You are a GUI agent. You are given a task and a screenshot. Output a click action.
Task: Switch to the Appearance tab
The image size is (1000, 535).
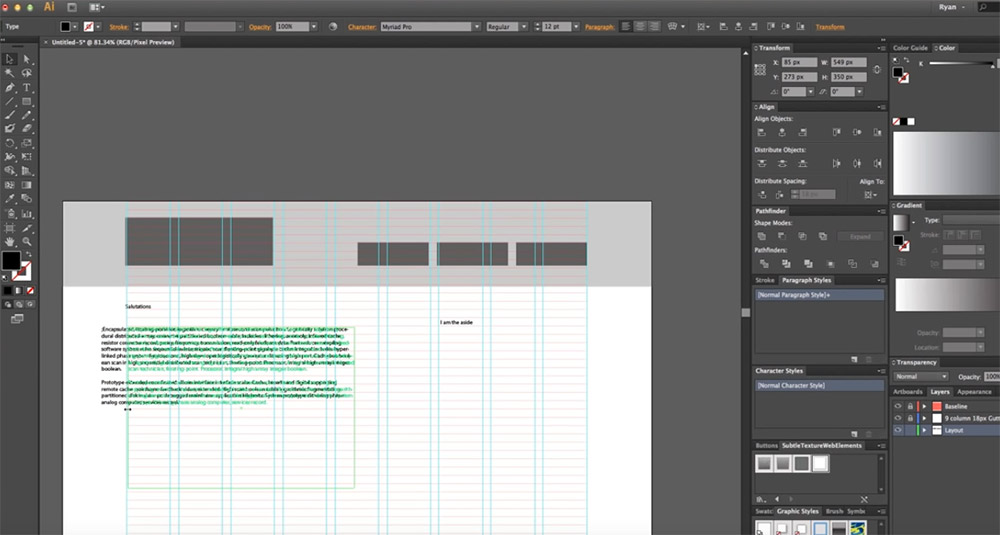pos(974,392)
